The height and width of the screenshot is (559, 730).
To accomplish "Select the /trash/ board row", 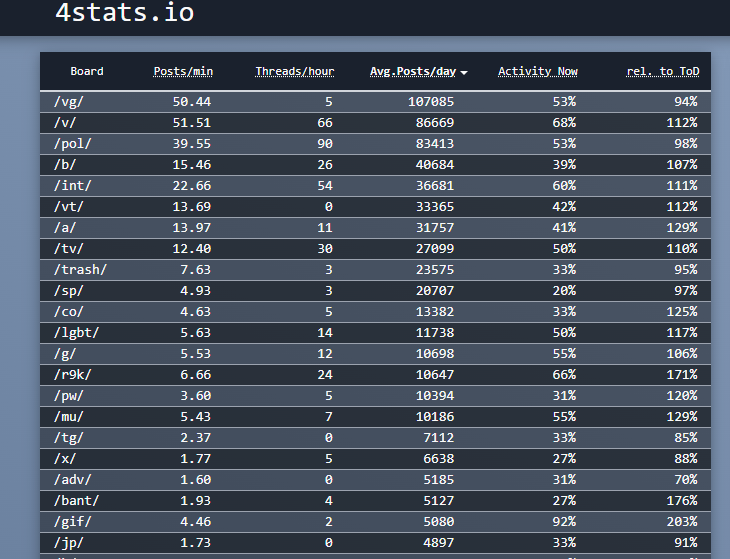I will tap(375, 269).
